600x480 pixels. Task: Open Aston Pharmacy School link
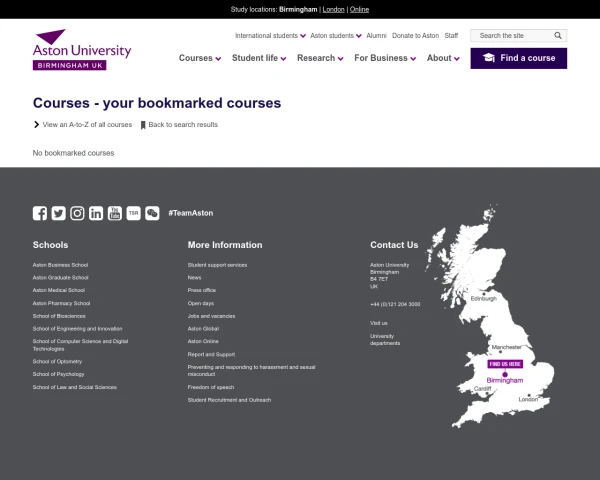pyautogui.click(x=61, y=303)
